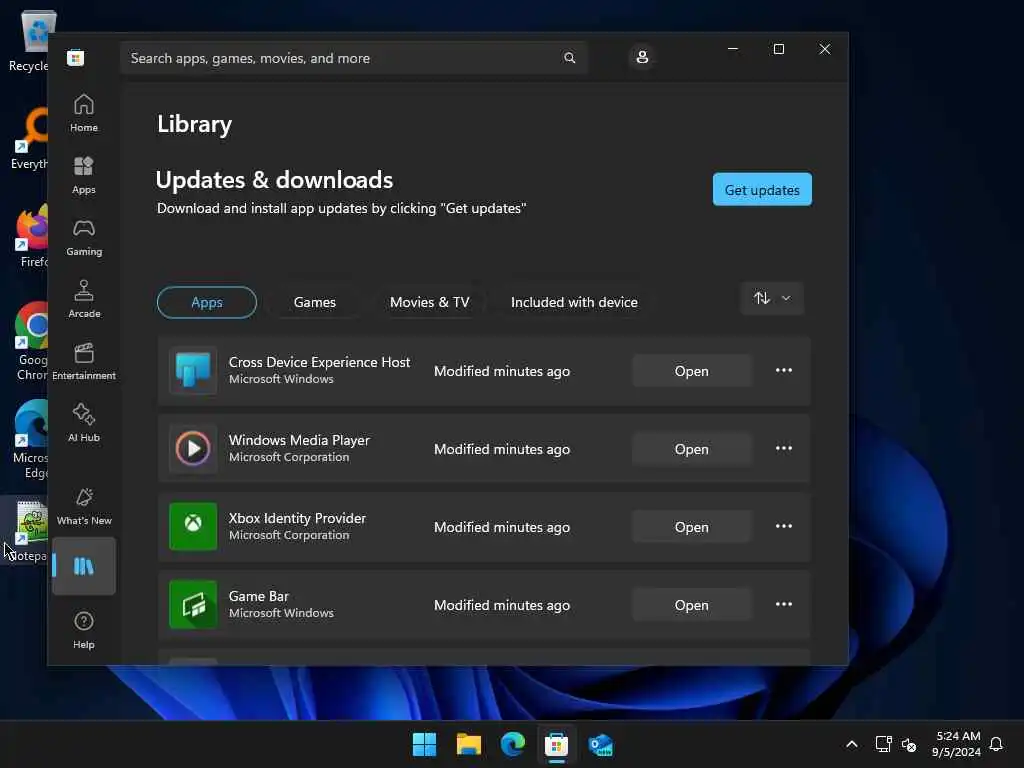Click Xbox Identity Provider app icon
The width and height of the screenshot is (1024, 768).
tap(193, 526)
